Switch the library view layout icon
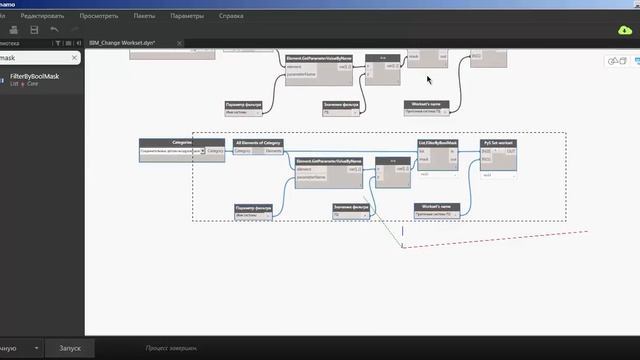 click(x=68, y=43)
